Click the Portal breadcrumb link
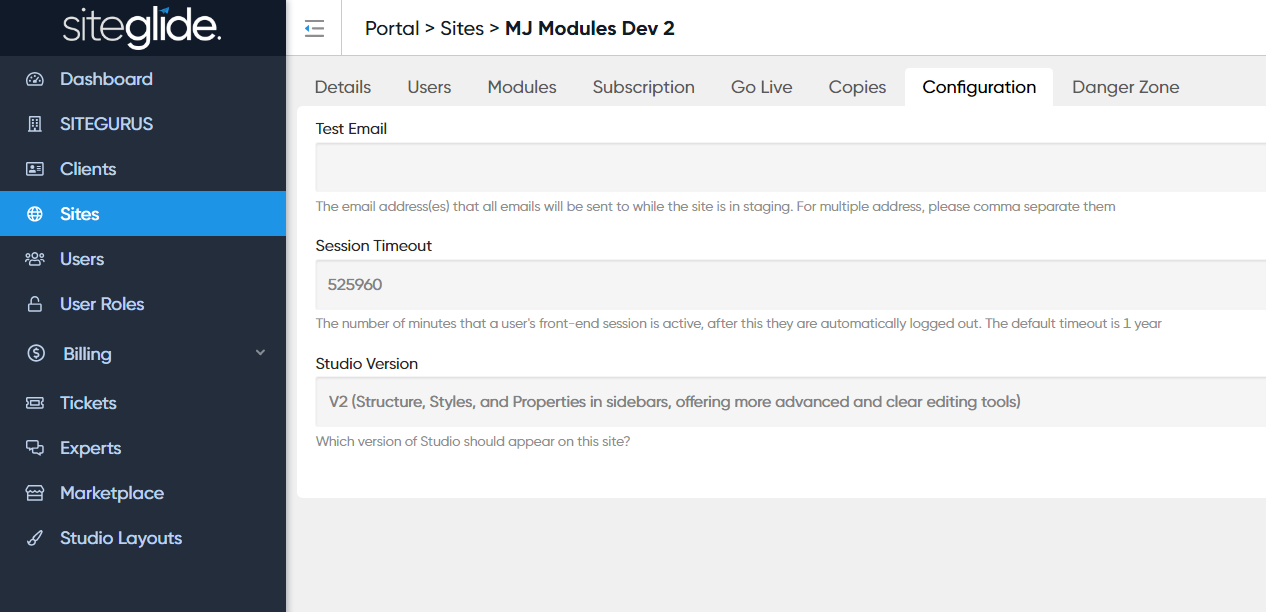Image resolution: width=1266 pixels, height=612 pixels. click(392, 28)
